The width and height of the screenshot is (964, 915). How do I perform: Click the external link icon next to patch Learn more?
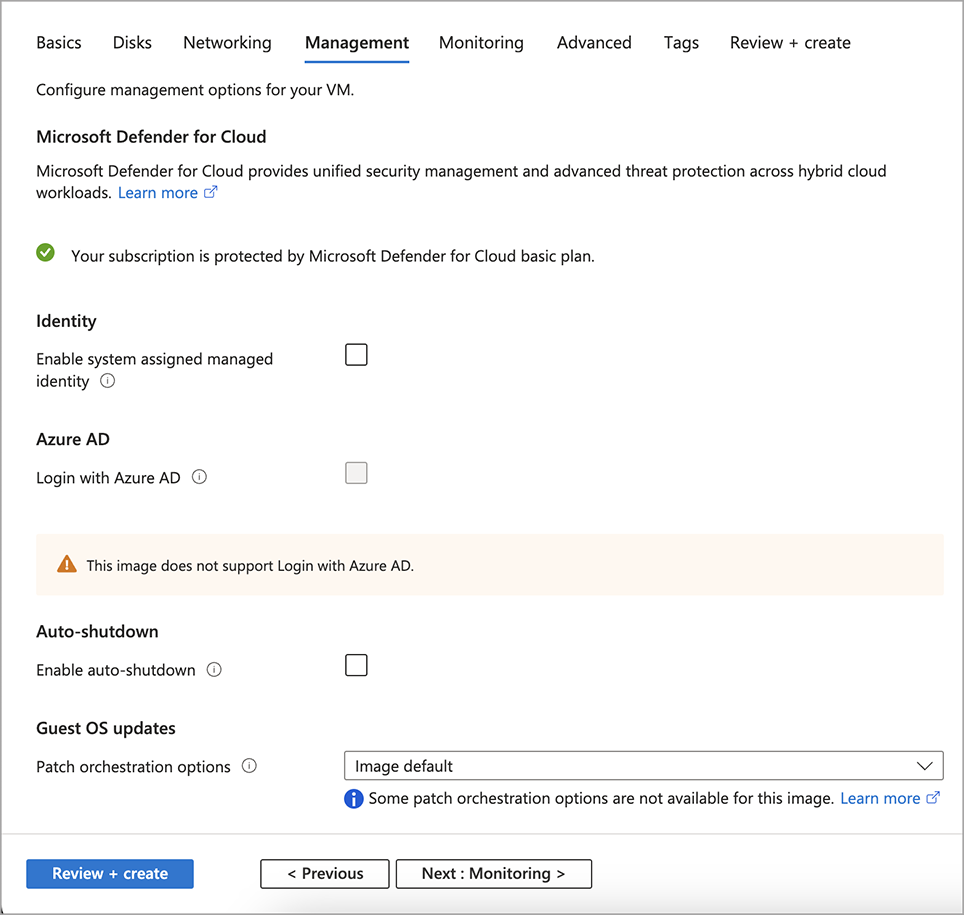(x=934, y=798)
